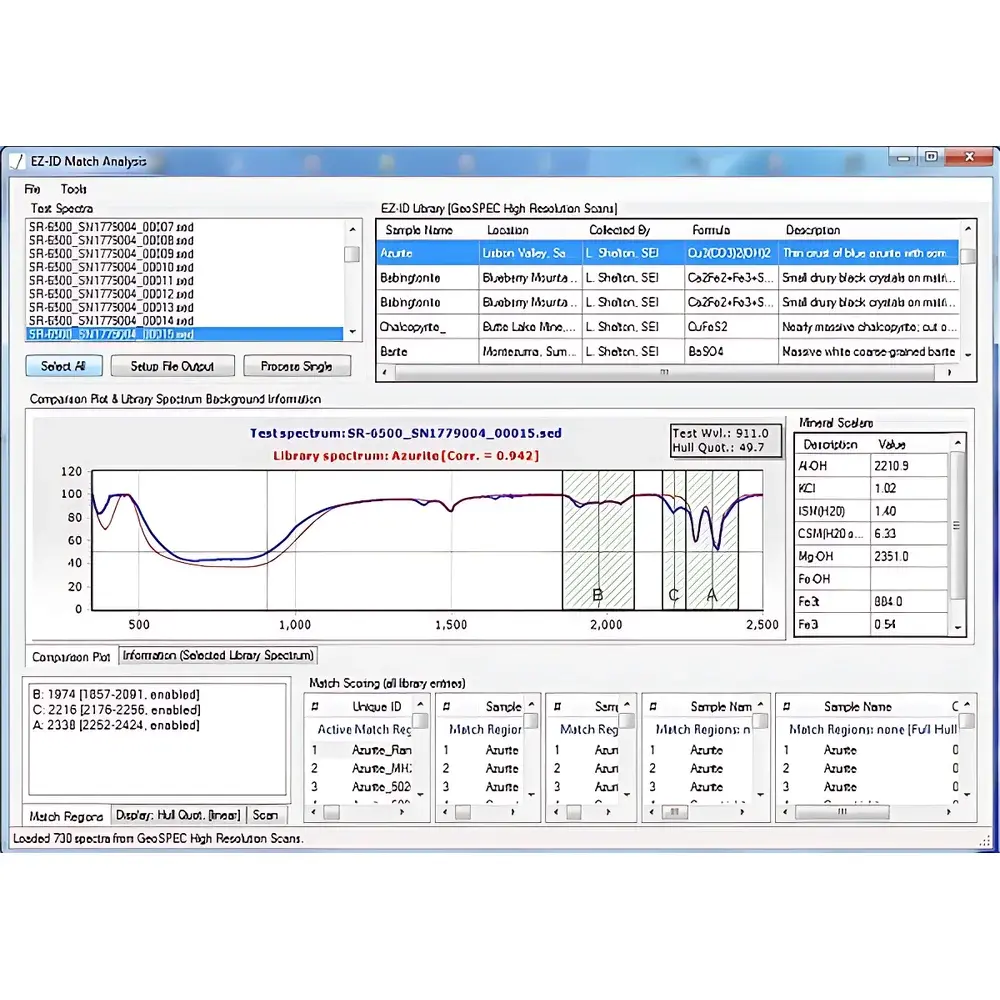Select the Display: Hull Quot. [linear] tab
The width and height of the screenshot is (1000, 1000).
pyautogui.click(x=179, y=815)
